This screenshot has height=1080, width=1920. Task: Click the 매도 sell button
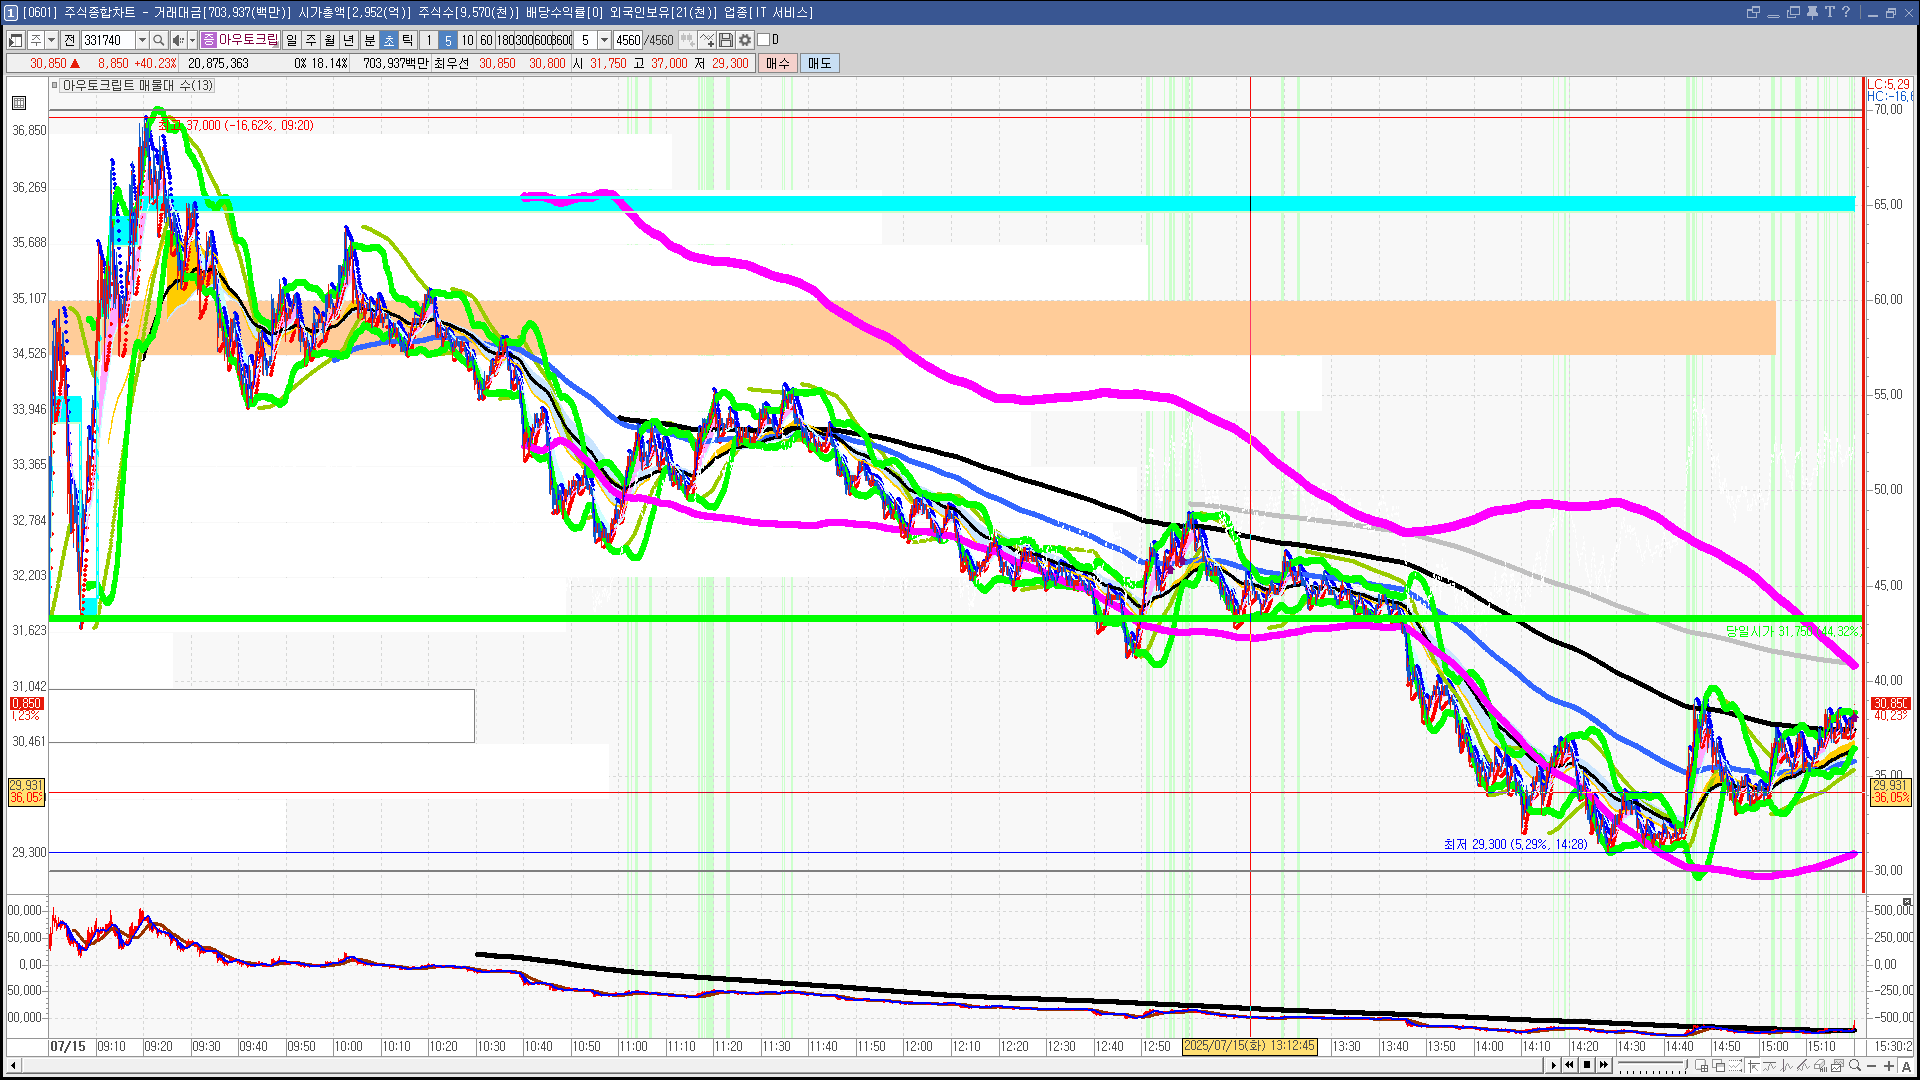point(820,63)
